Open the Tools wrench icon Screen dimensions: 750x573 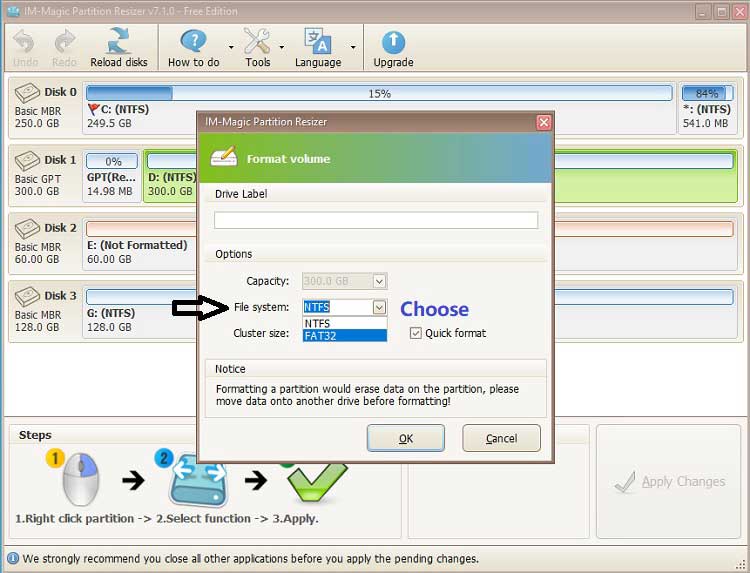click(257, 41)
